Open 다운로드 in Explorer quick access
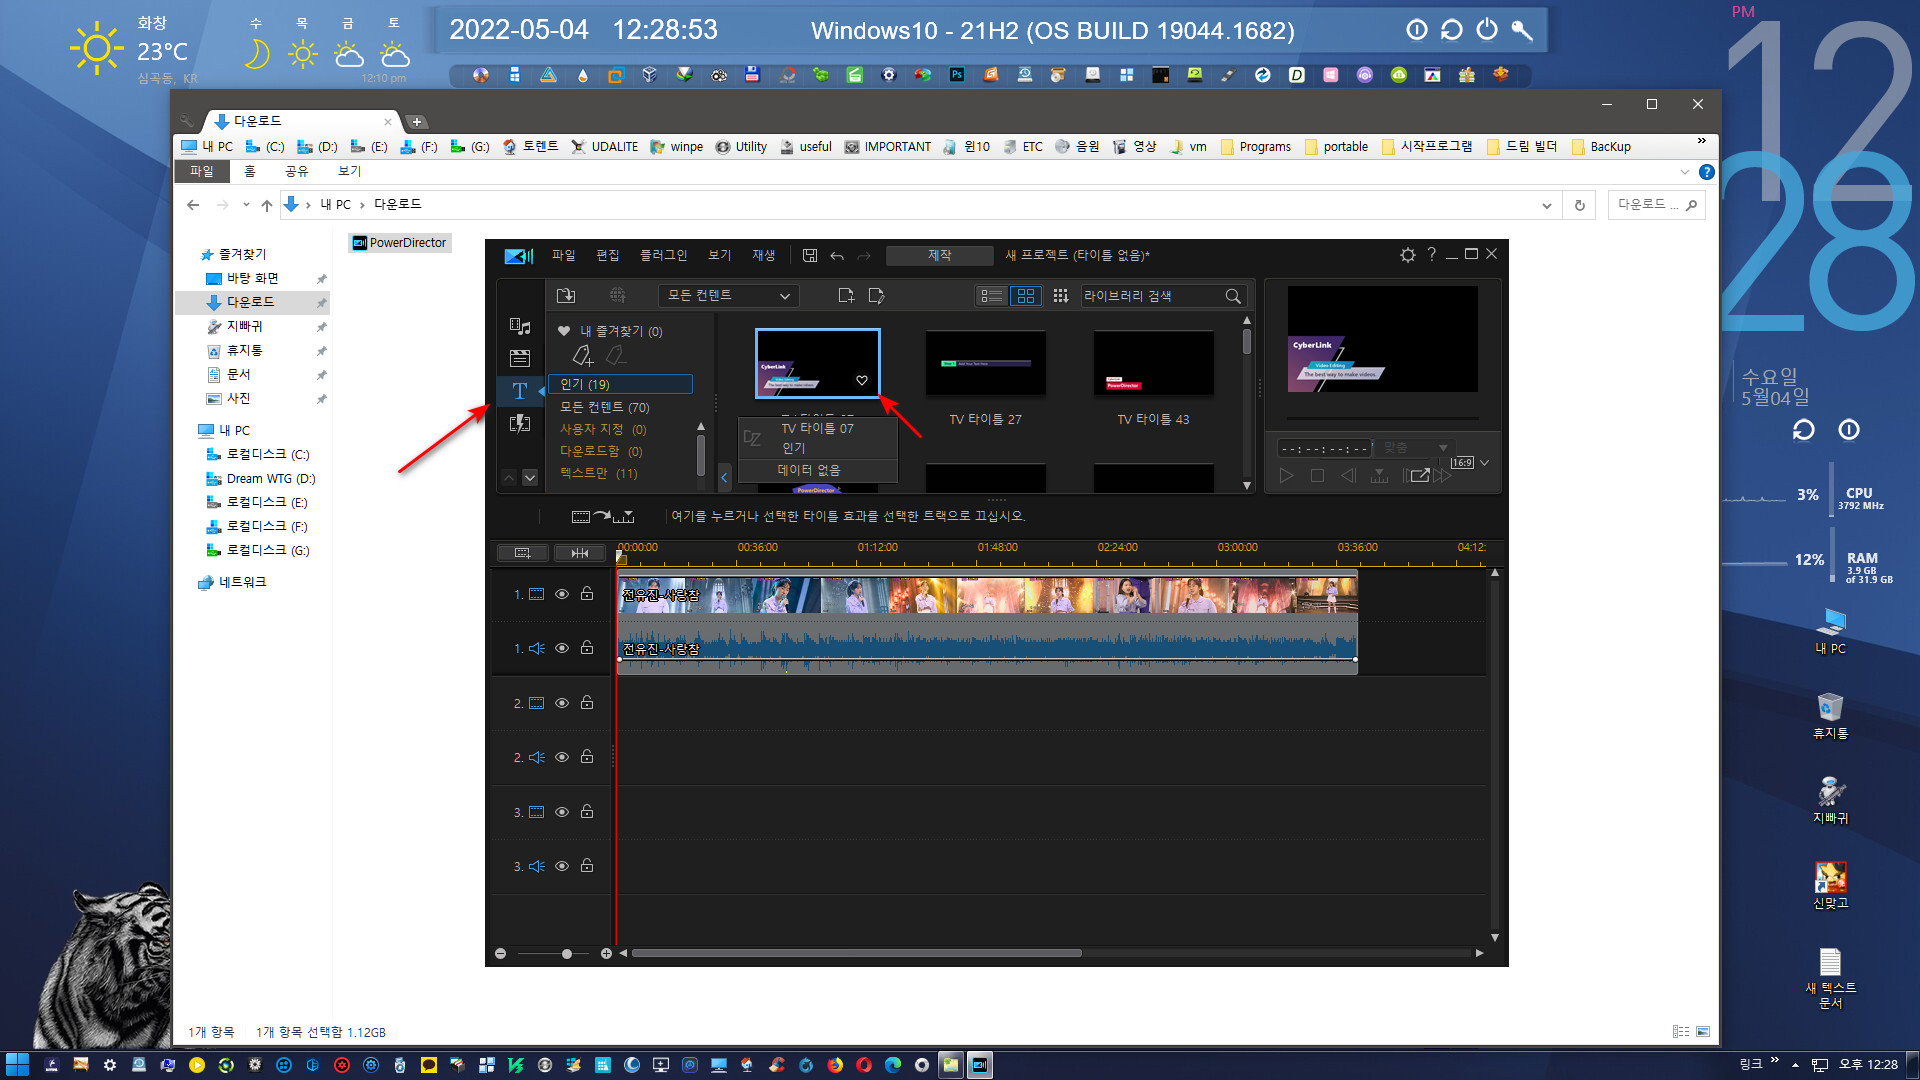Screen dimensions: 1920x1080 pyautogui.click(x=250, y=302)
